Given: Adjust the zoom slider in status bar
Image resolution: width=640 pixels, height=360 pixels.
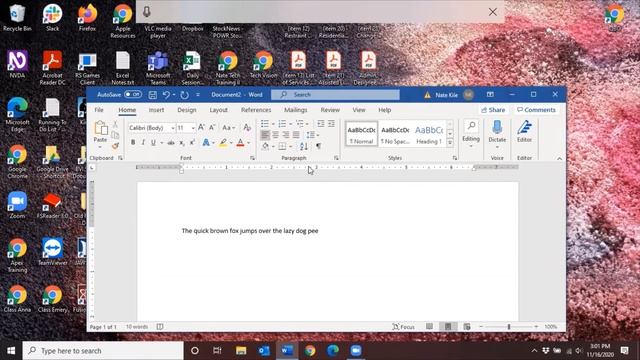Looking at the screenshot, I should tap(509, 327).
